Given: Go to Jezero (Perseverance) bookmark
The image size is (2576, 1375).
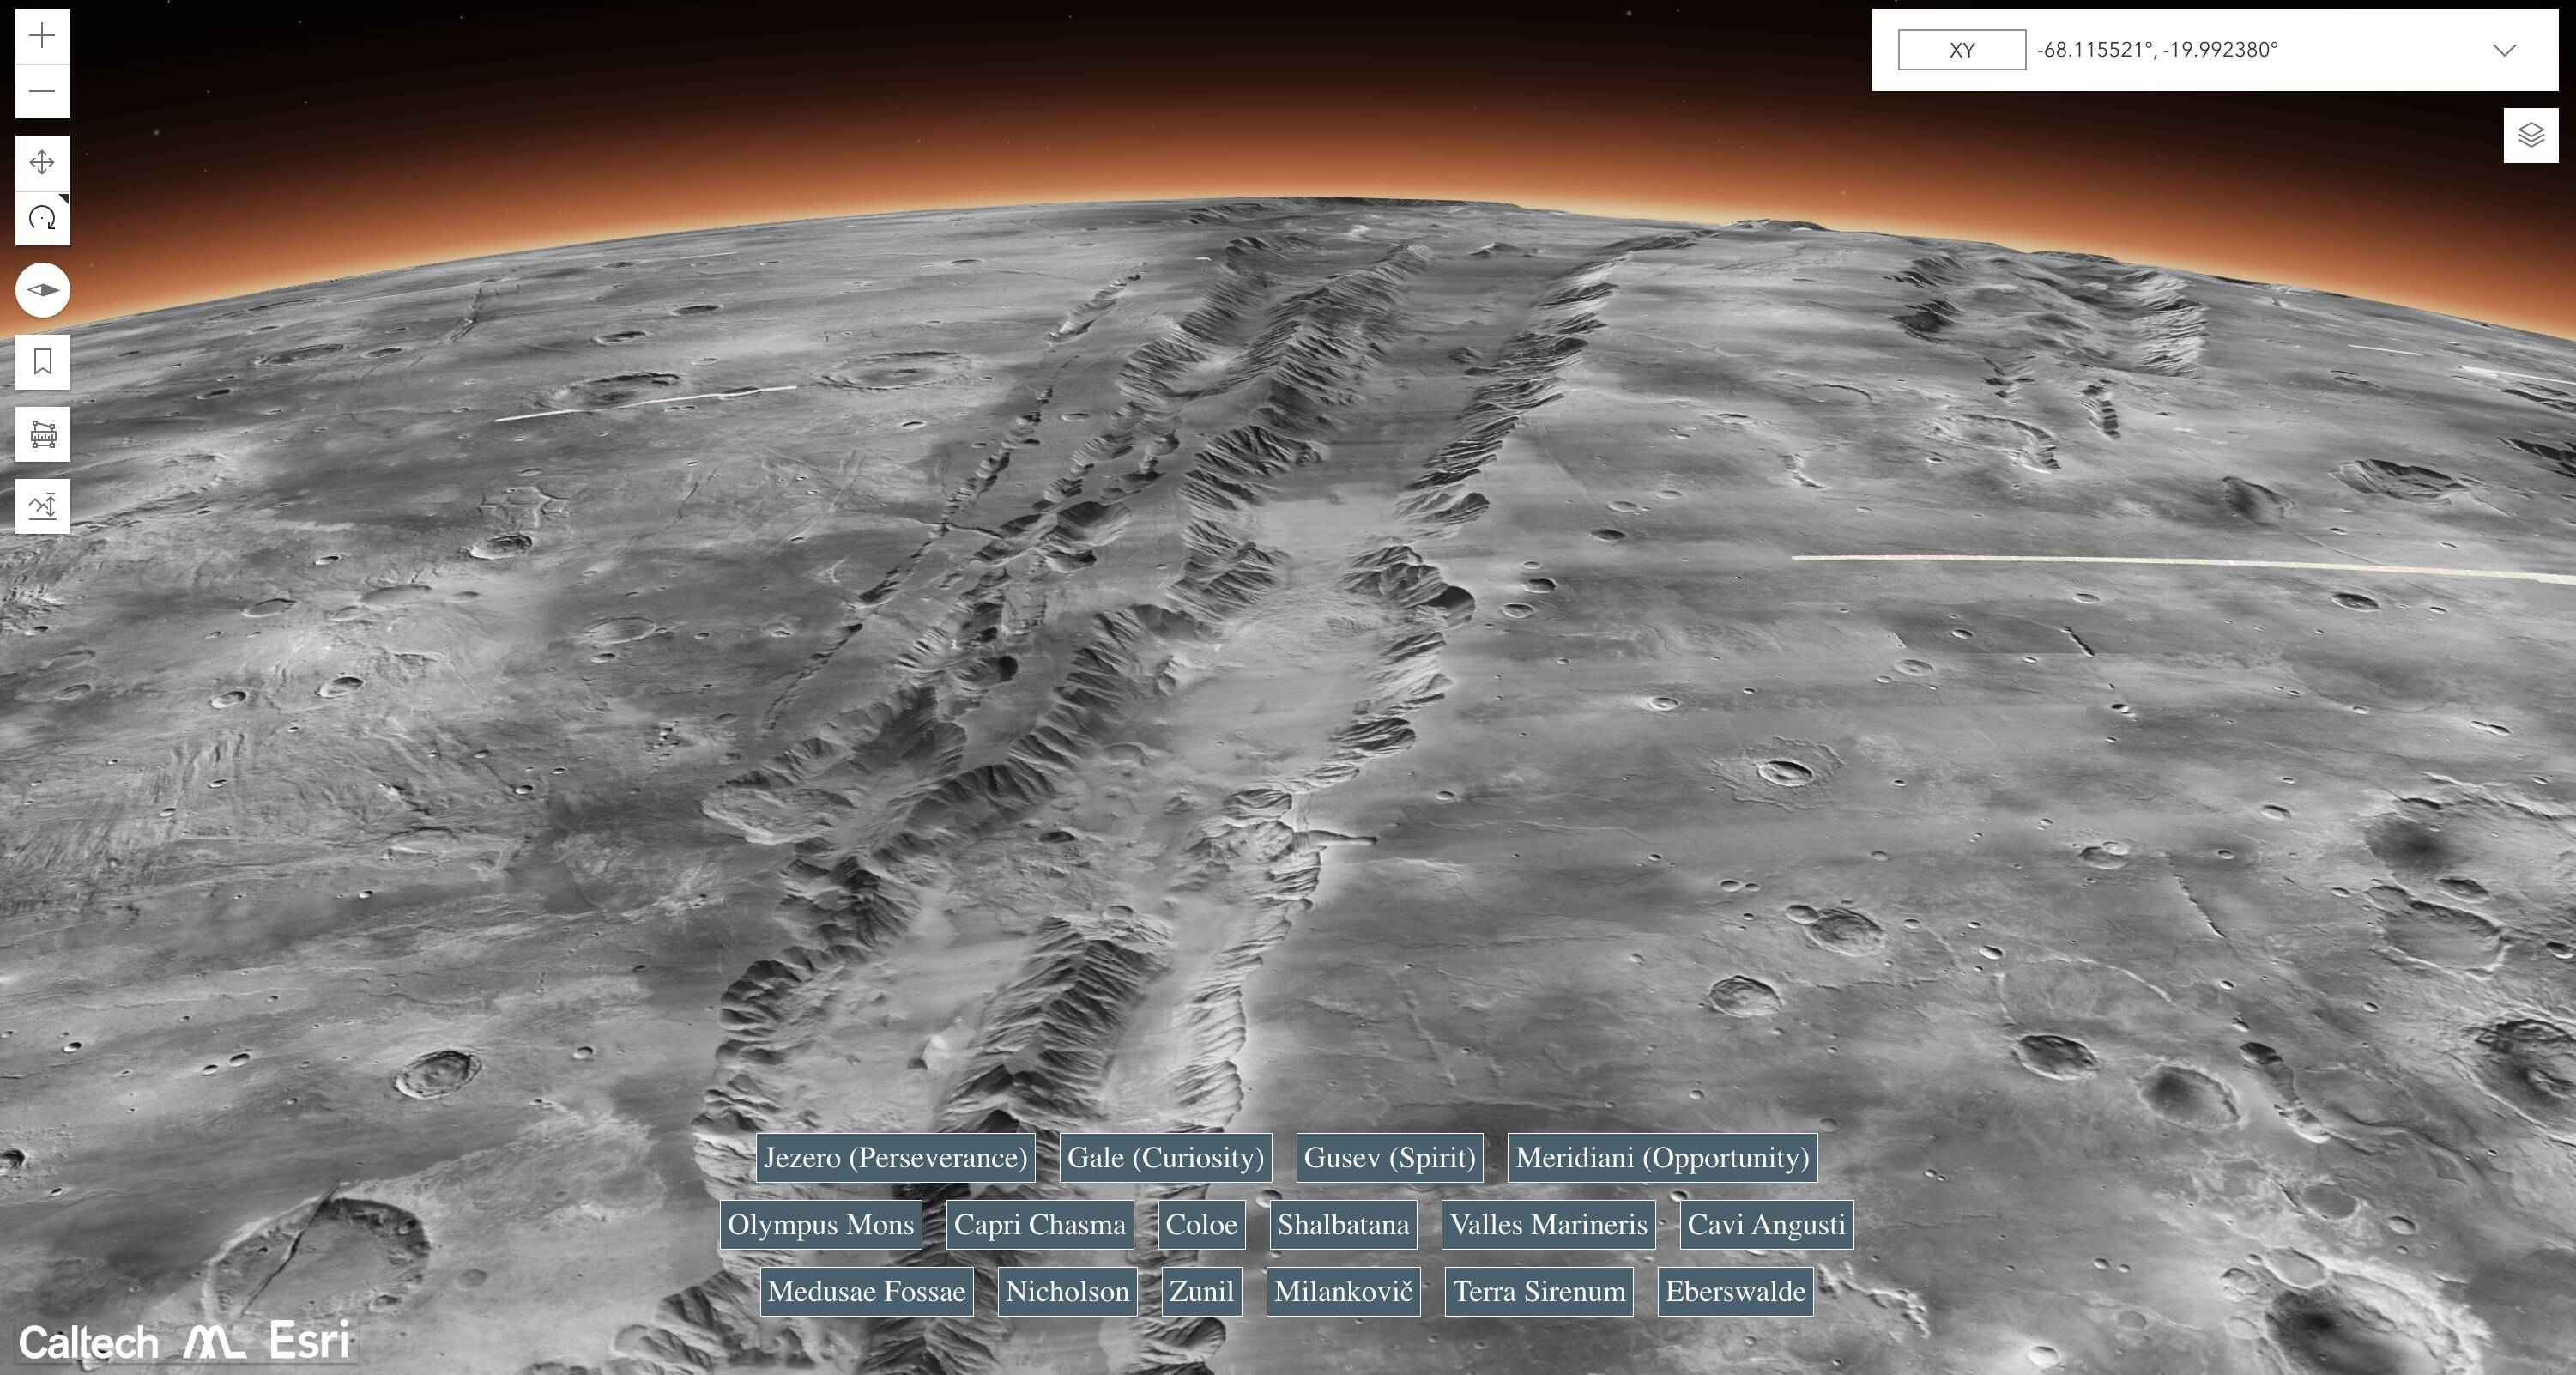Looking at the screenshot, I should pyautogui.click(x=895, y=1158).
